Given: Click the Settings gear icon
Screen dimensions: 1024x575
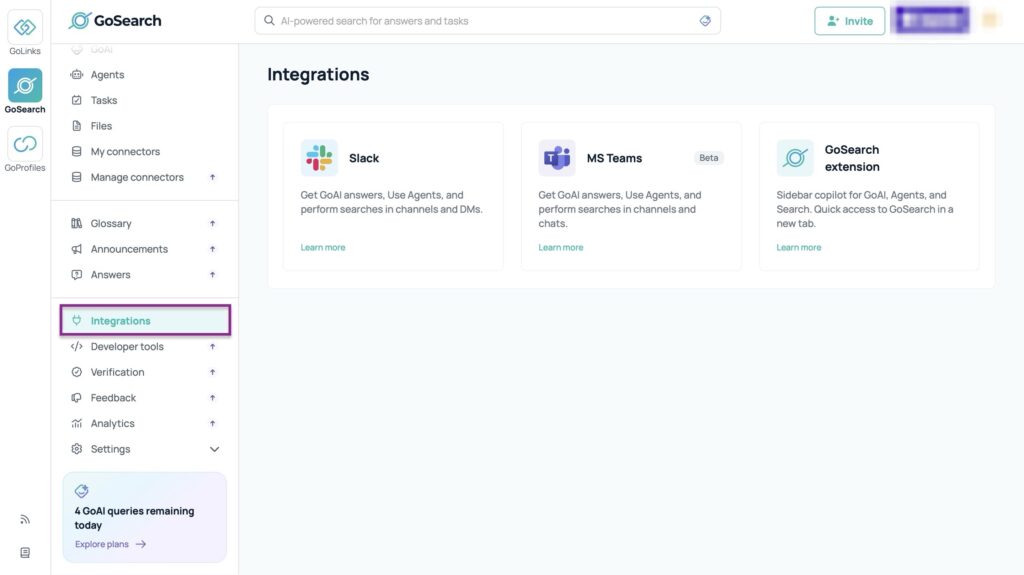Looking at the screenshot, I should tap(76, 449).
